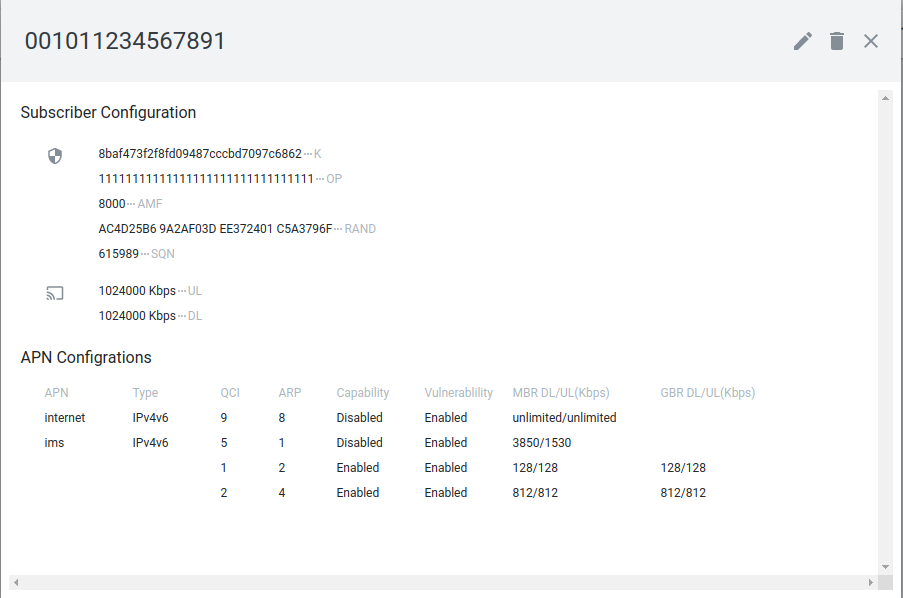The width and height of the screenshot is (903, 598).
Task: Click the ims APN name
Action: point(54,442)
